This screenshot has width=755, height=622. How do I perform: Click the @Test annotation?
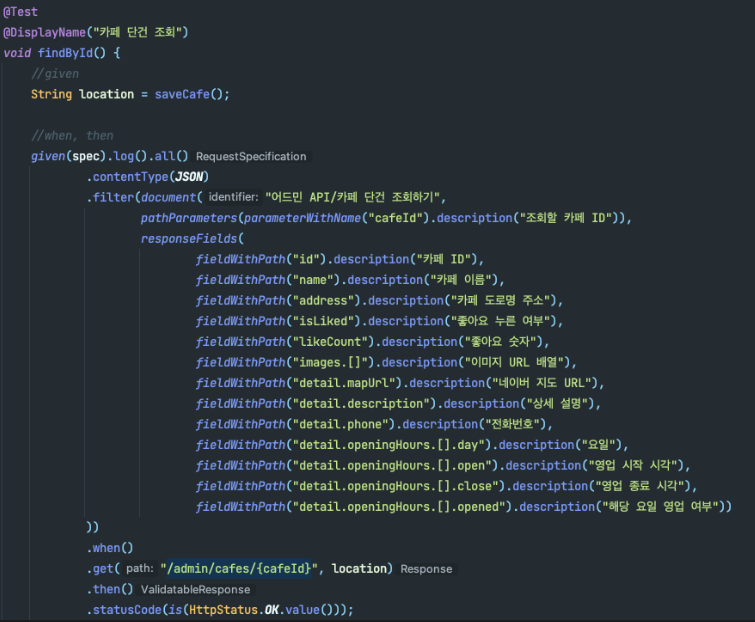20,12
